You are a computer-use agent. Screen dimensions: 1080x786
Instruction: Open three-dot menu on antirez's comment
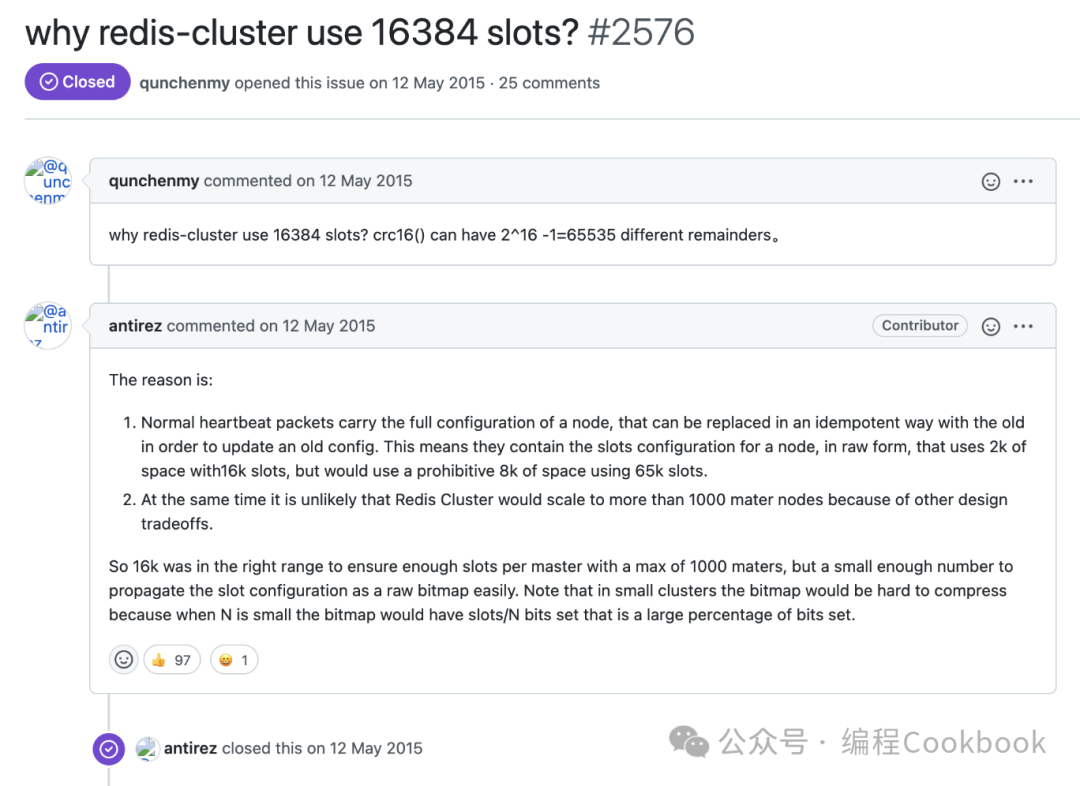[x=1023, y=326]
